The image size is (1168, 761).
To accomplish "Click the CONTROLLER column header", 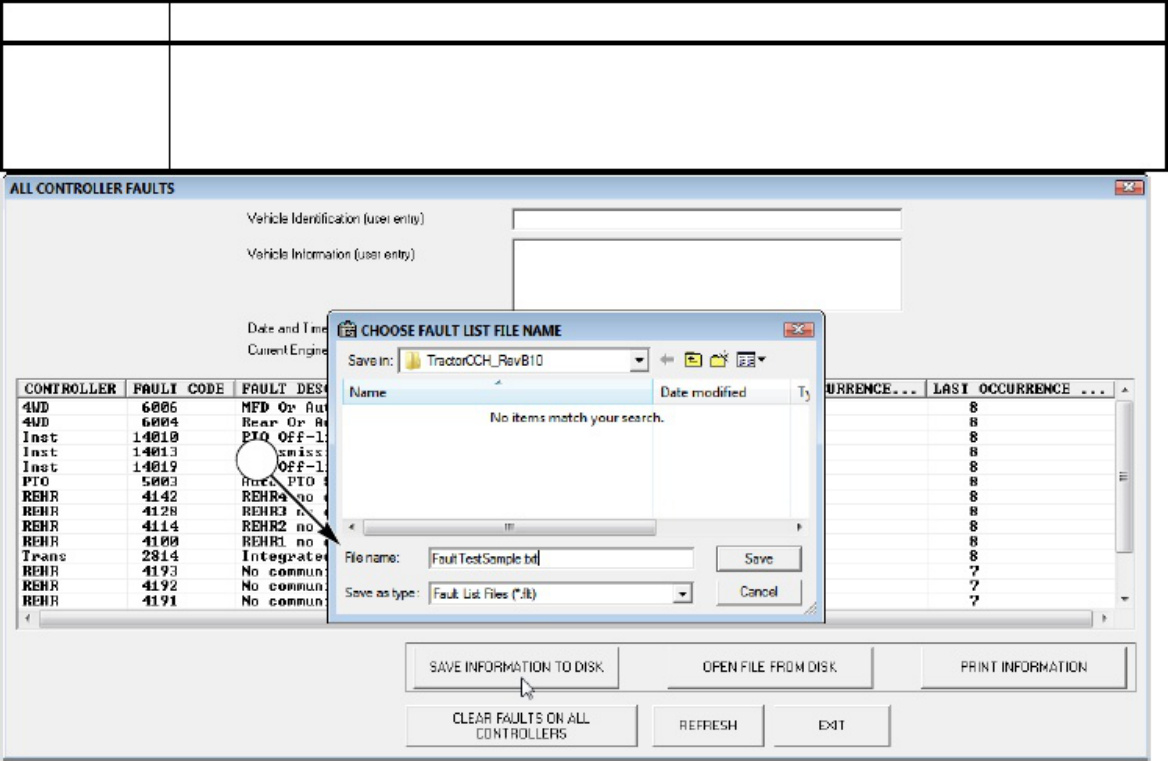I will tap(71, 389).
